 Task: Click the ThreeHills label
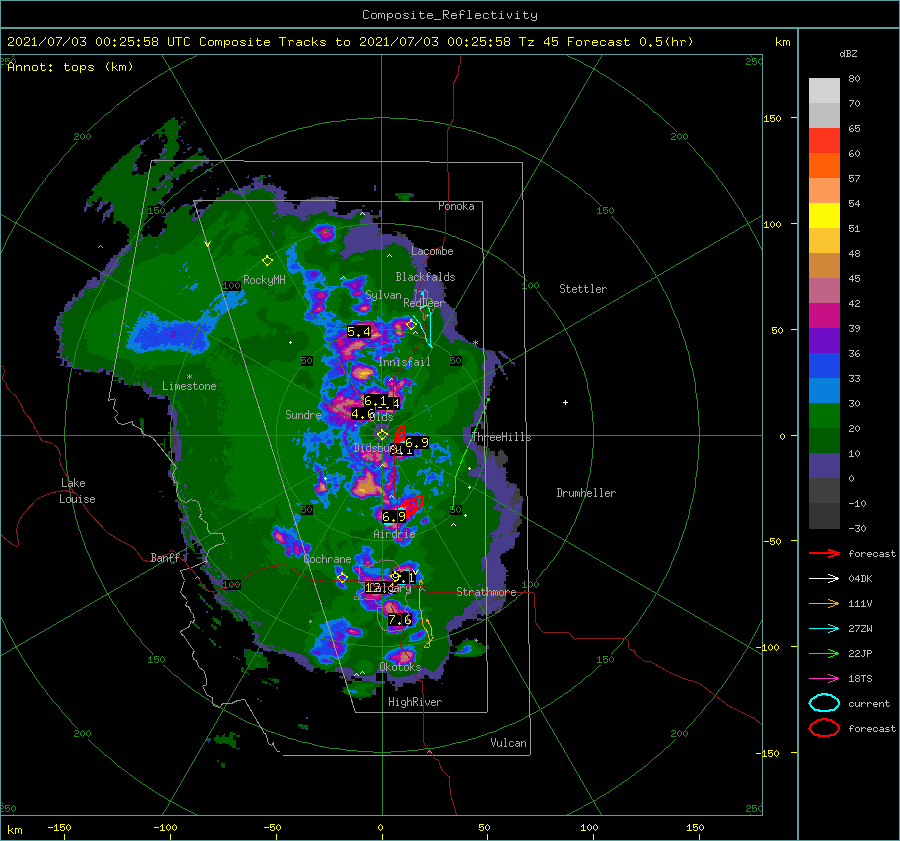pos(501,437)
